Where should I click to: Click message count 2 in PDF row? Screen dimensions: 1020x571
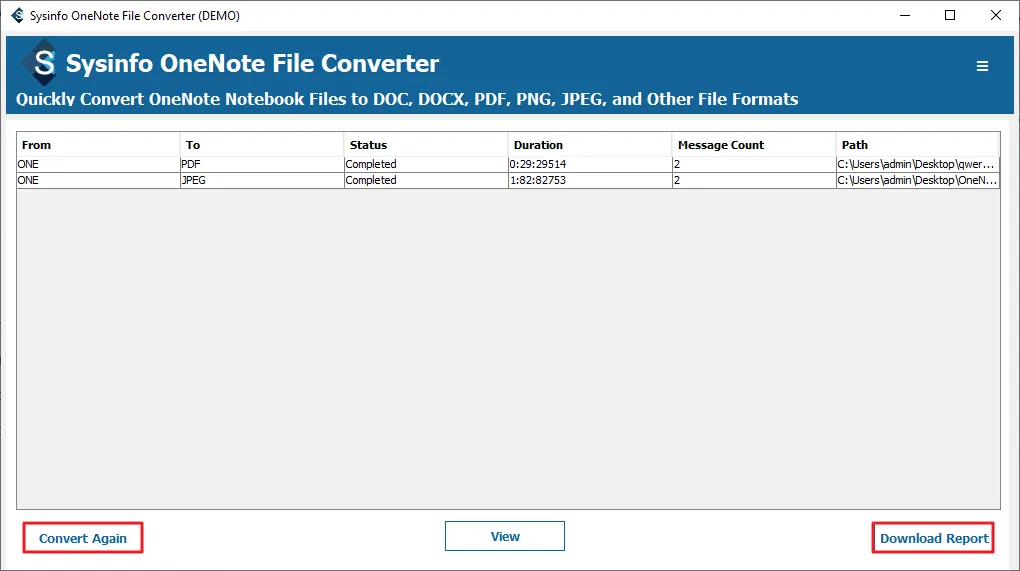coord(753,164)
